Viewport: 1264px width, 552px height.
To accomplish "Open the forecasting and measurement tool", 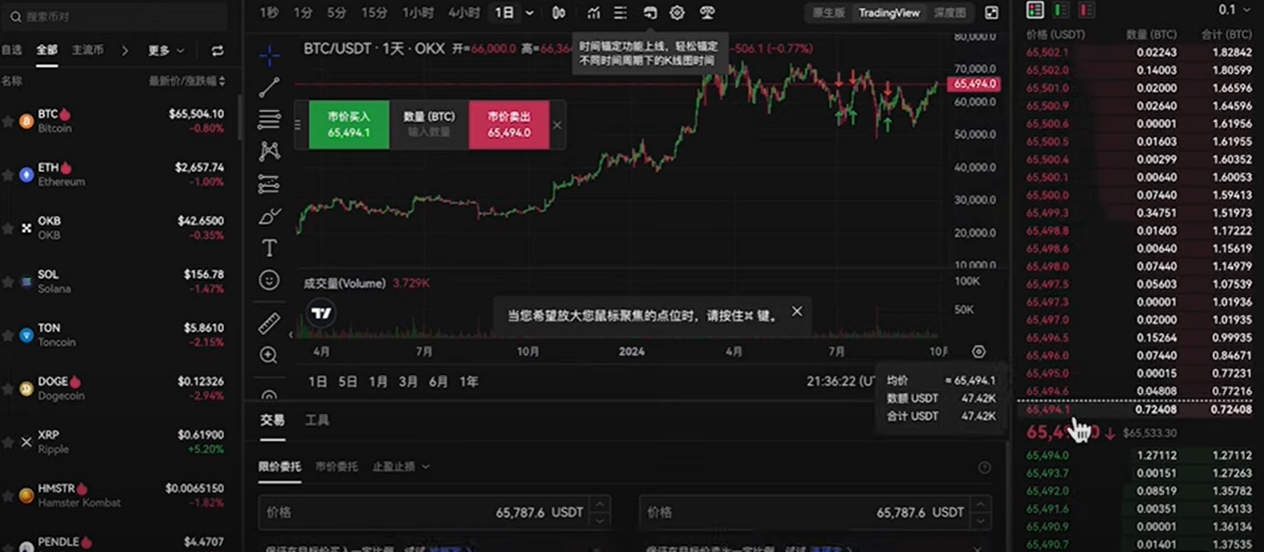I will tap(269, 184).
